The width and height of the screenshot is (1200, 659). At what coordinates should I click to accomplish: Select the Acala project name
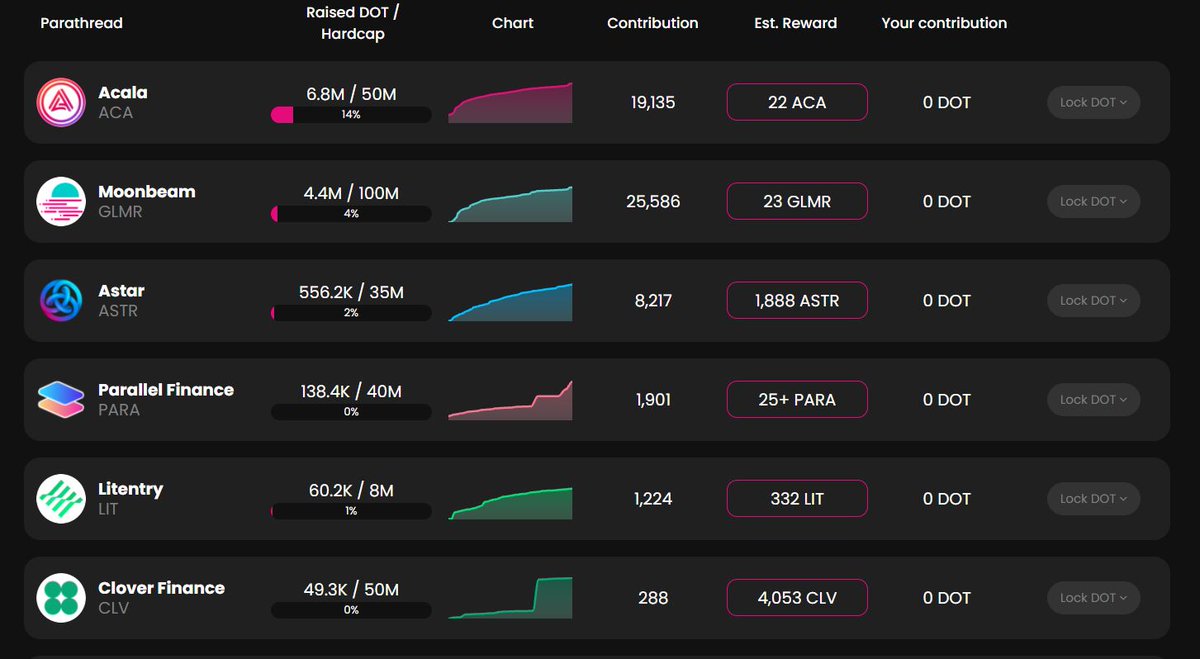point(123,92)
